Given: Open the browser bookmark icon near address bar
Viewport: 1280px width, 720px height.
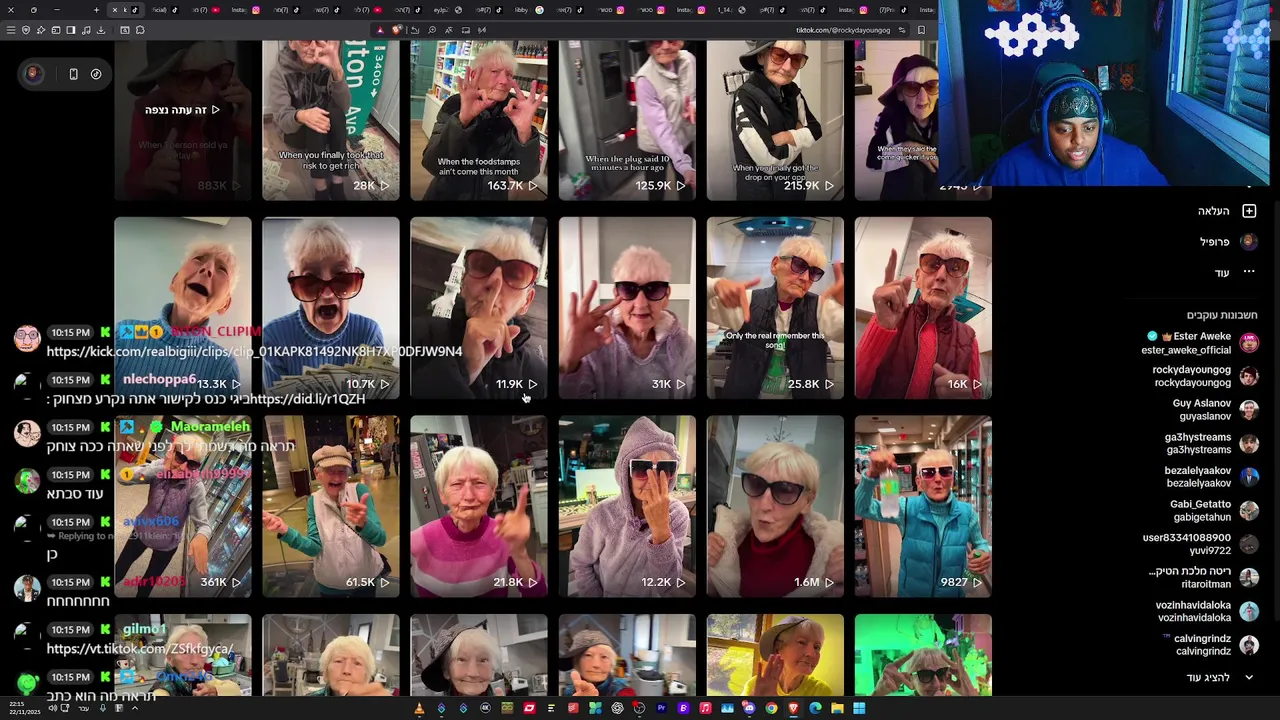Looking at the screenshot, I should tap(921, 30).
